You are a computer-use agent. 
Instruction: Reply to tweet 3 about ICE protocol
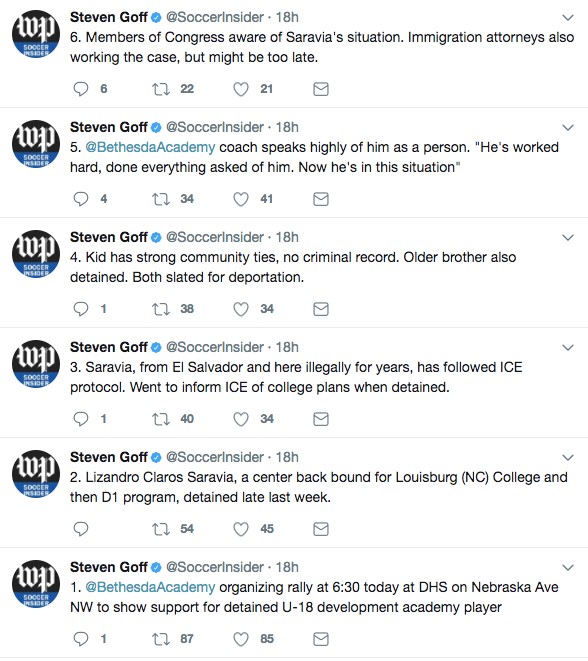point(81,419)
